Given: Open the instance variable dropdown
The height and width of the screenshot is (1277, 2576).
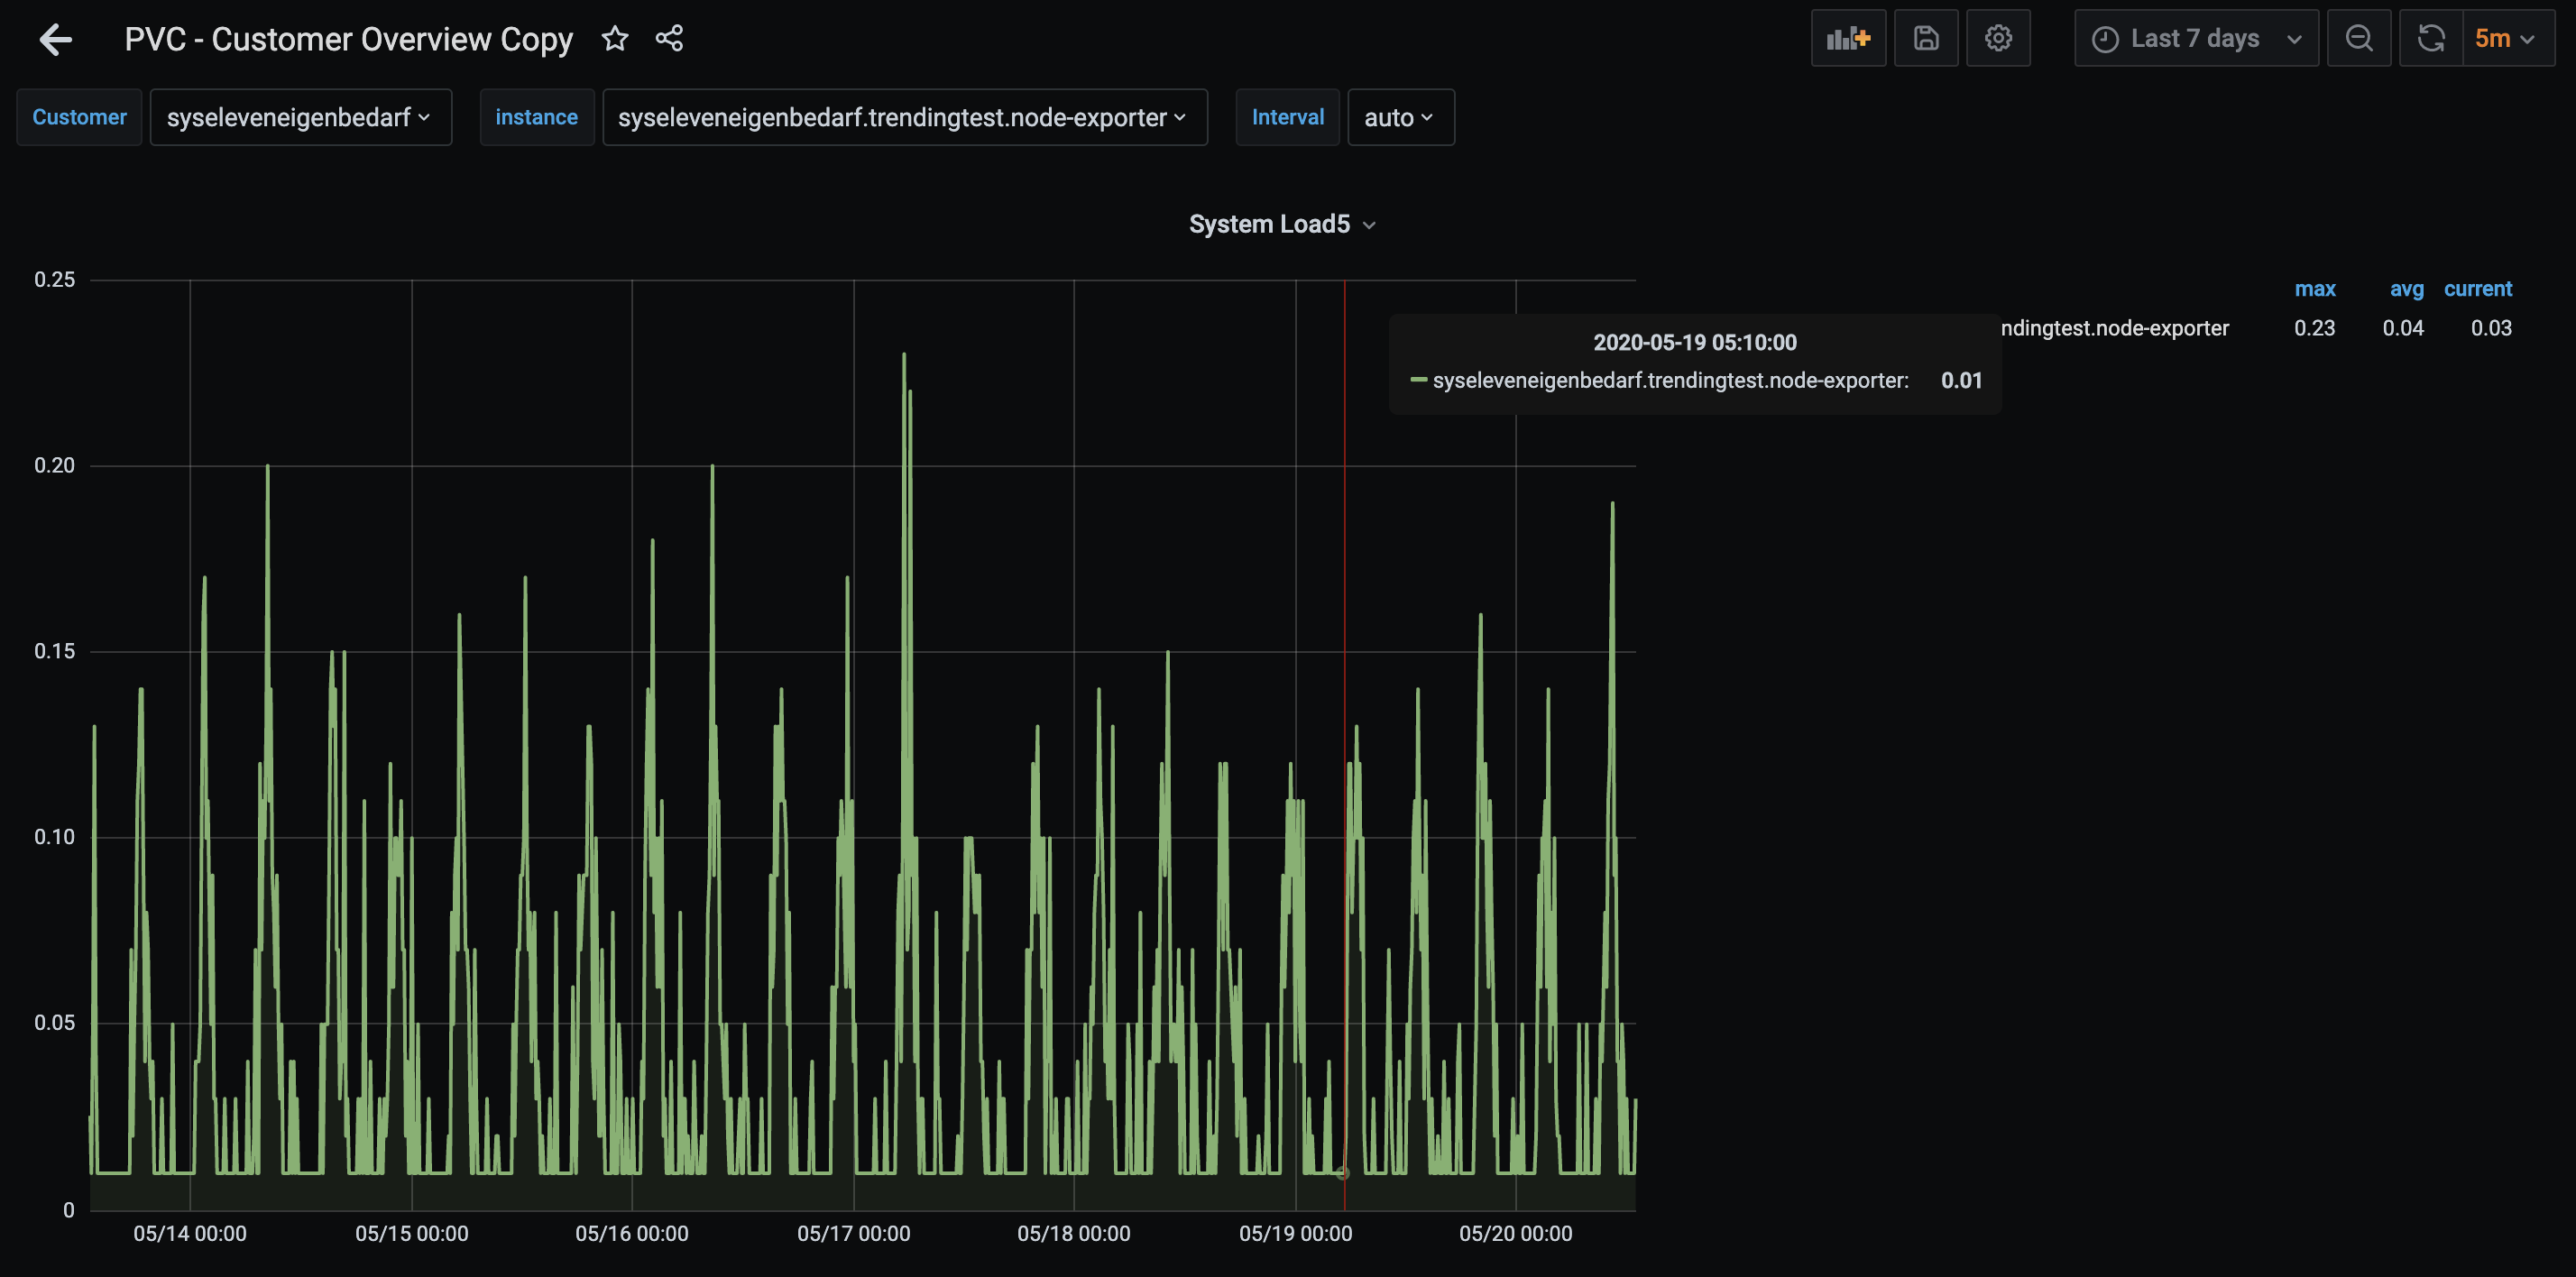Looking at the screenshot, I should pos(903,118).
